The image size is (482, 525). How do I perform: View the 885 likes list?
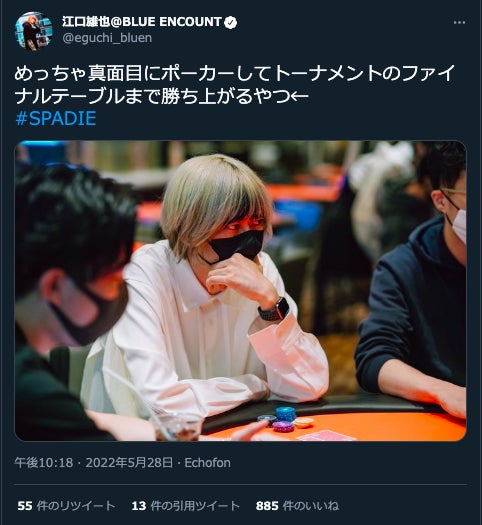297,506
